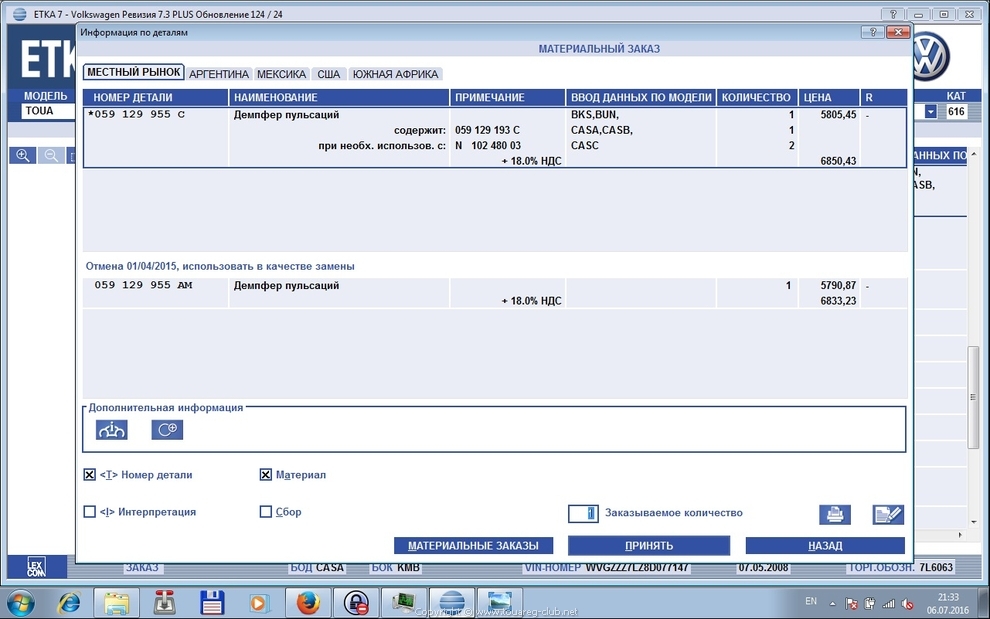Image resolution: width=990 pixels, height=619 pixels.
Task: Click the ETKA main window help button
Action: 893,14
